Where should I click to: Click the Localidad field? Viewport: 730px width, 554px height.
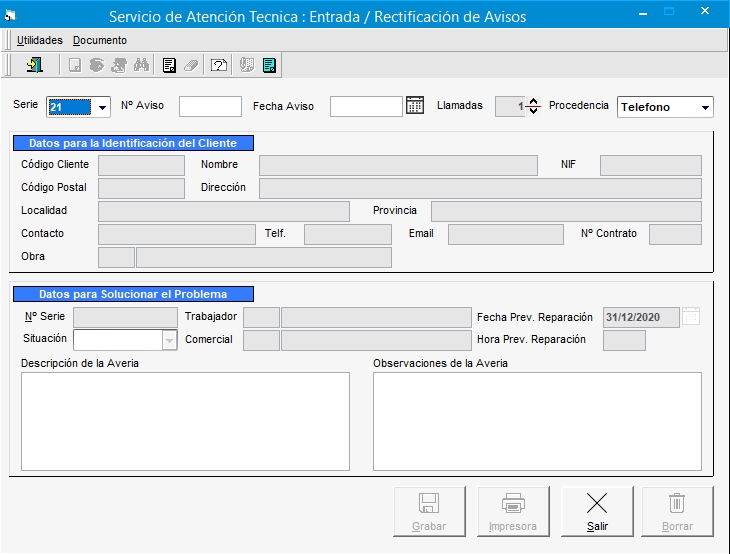[224, 211]
